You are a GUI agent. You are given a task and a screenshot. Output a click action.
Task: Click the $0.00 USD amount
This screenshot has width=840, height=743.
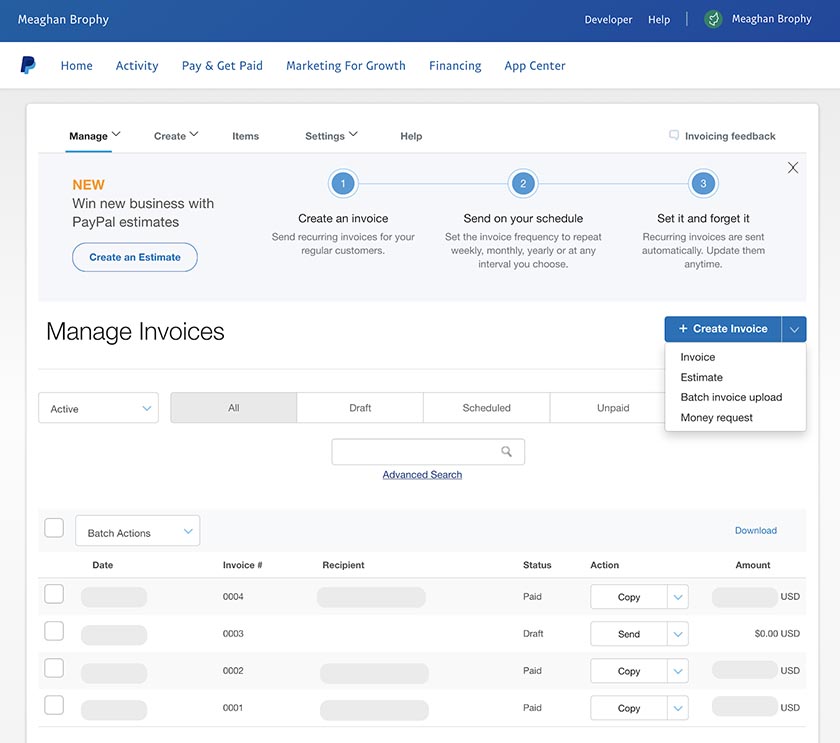777,633
